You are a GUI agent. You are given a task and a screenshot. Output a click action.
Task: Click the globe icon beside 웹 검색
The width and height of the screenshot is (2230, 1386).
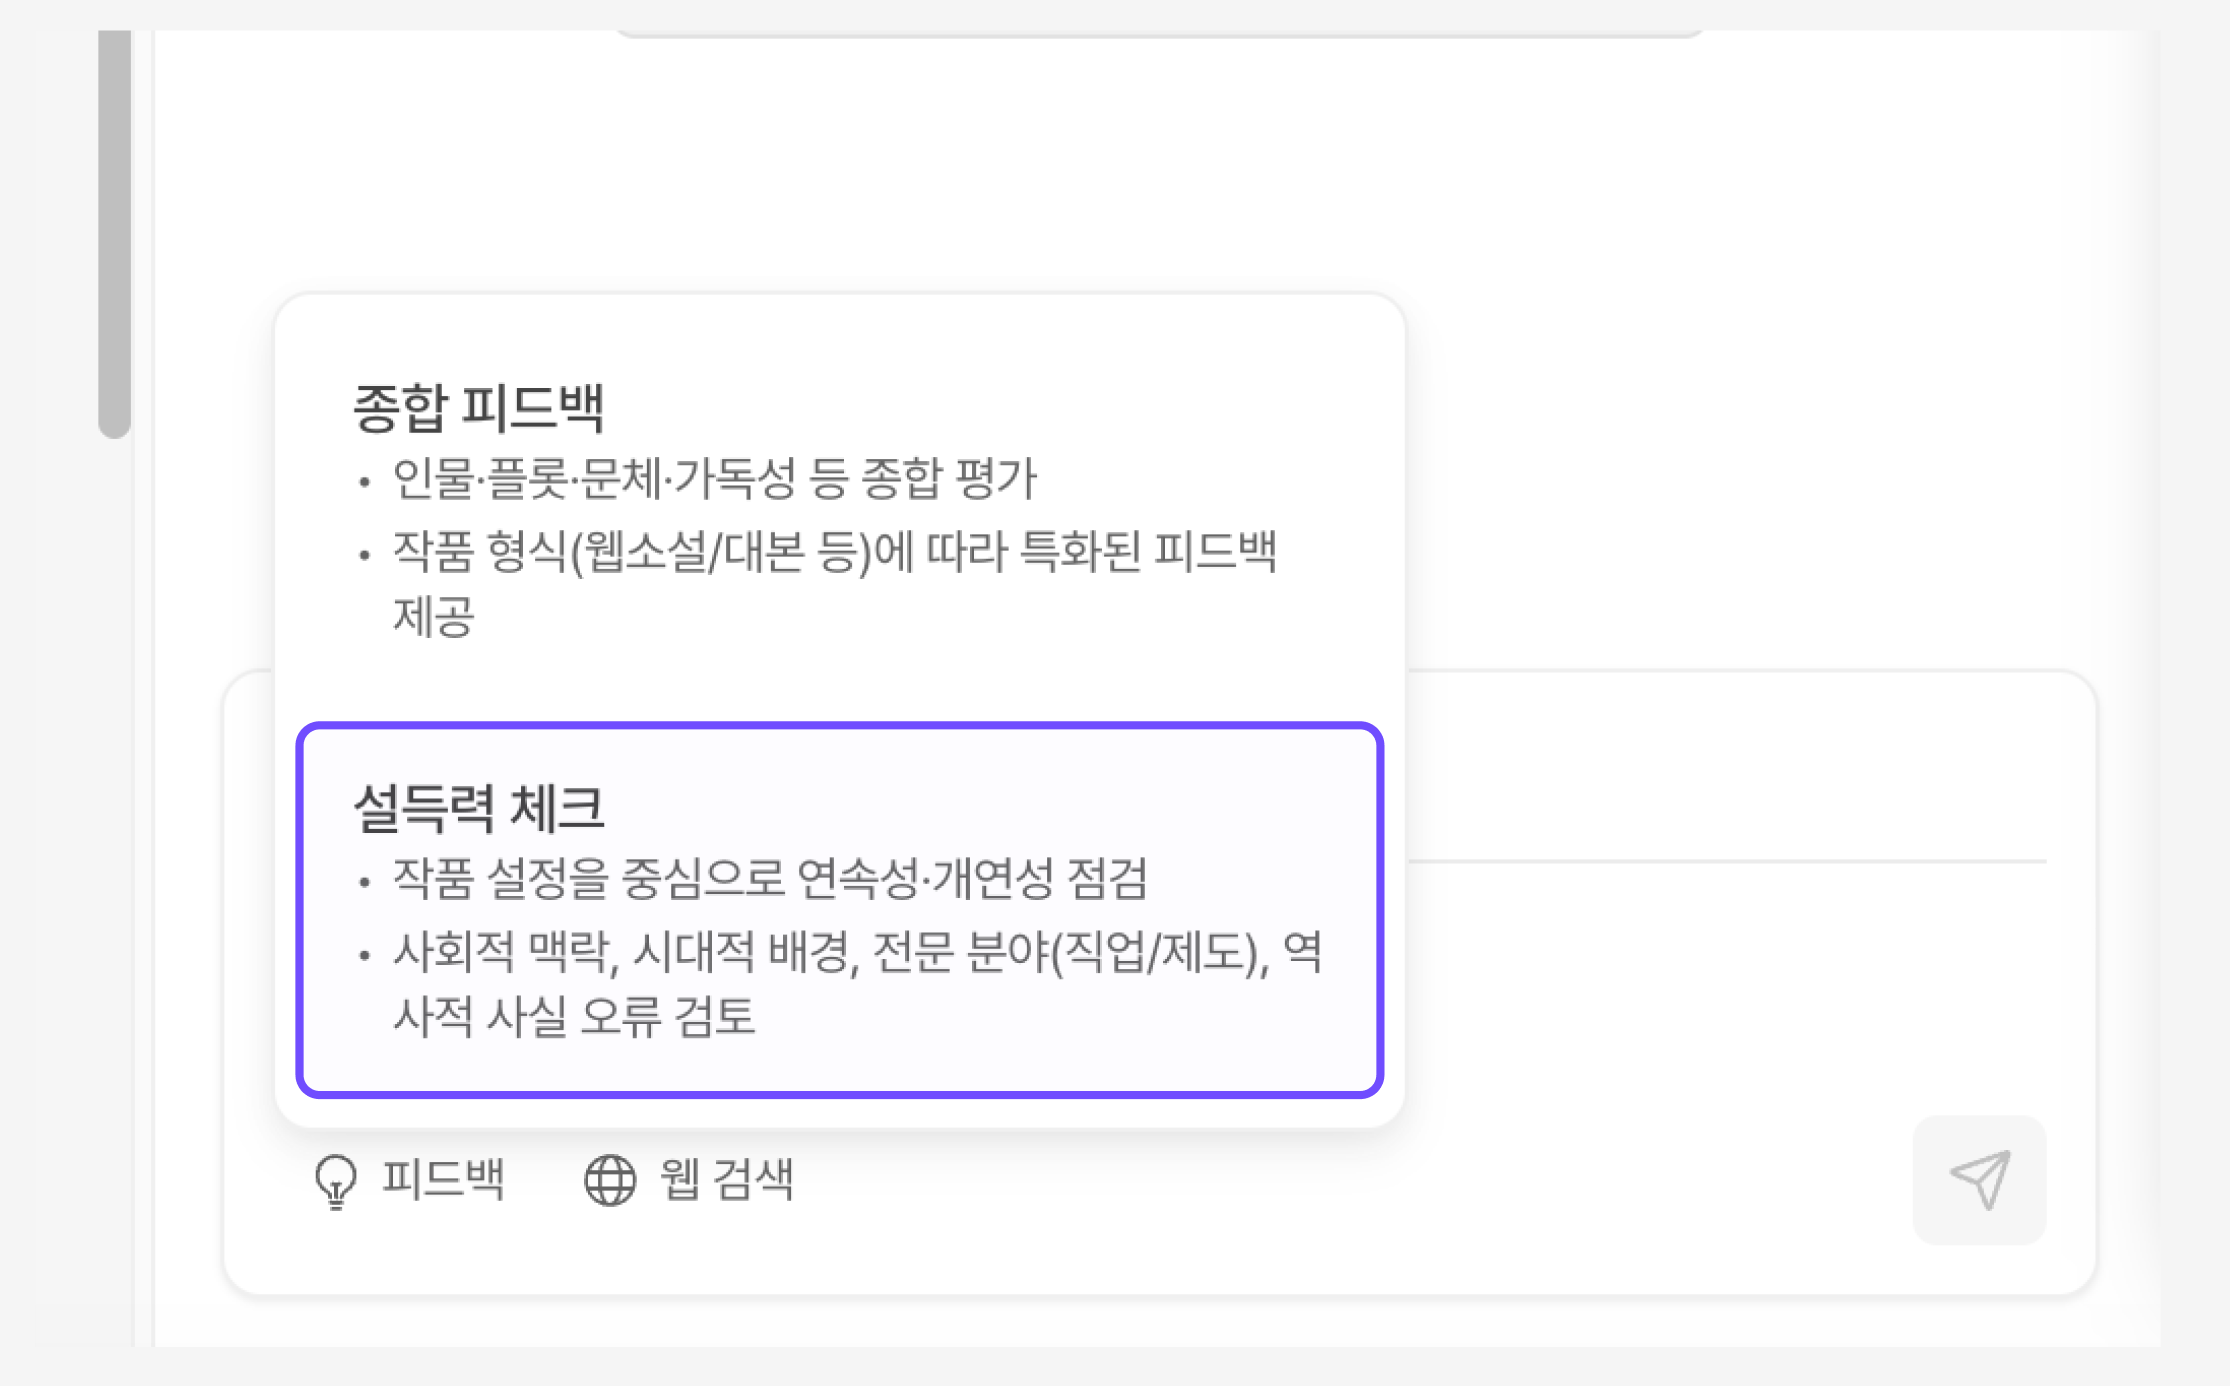click(x=610, y=1180)
